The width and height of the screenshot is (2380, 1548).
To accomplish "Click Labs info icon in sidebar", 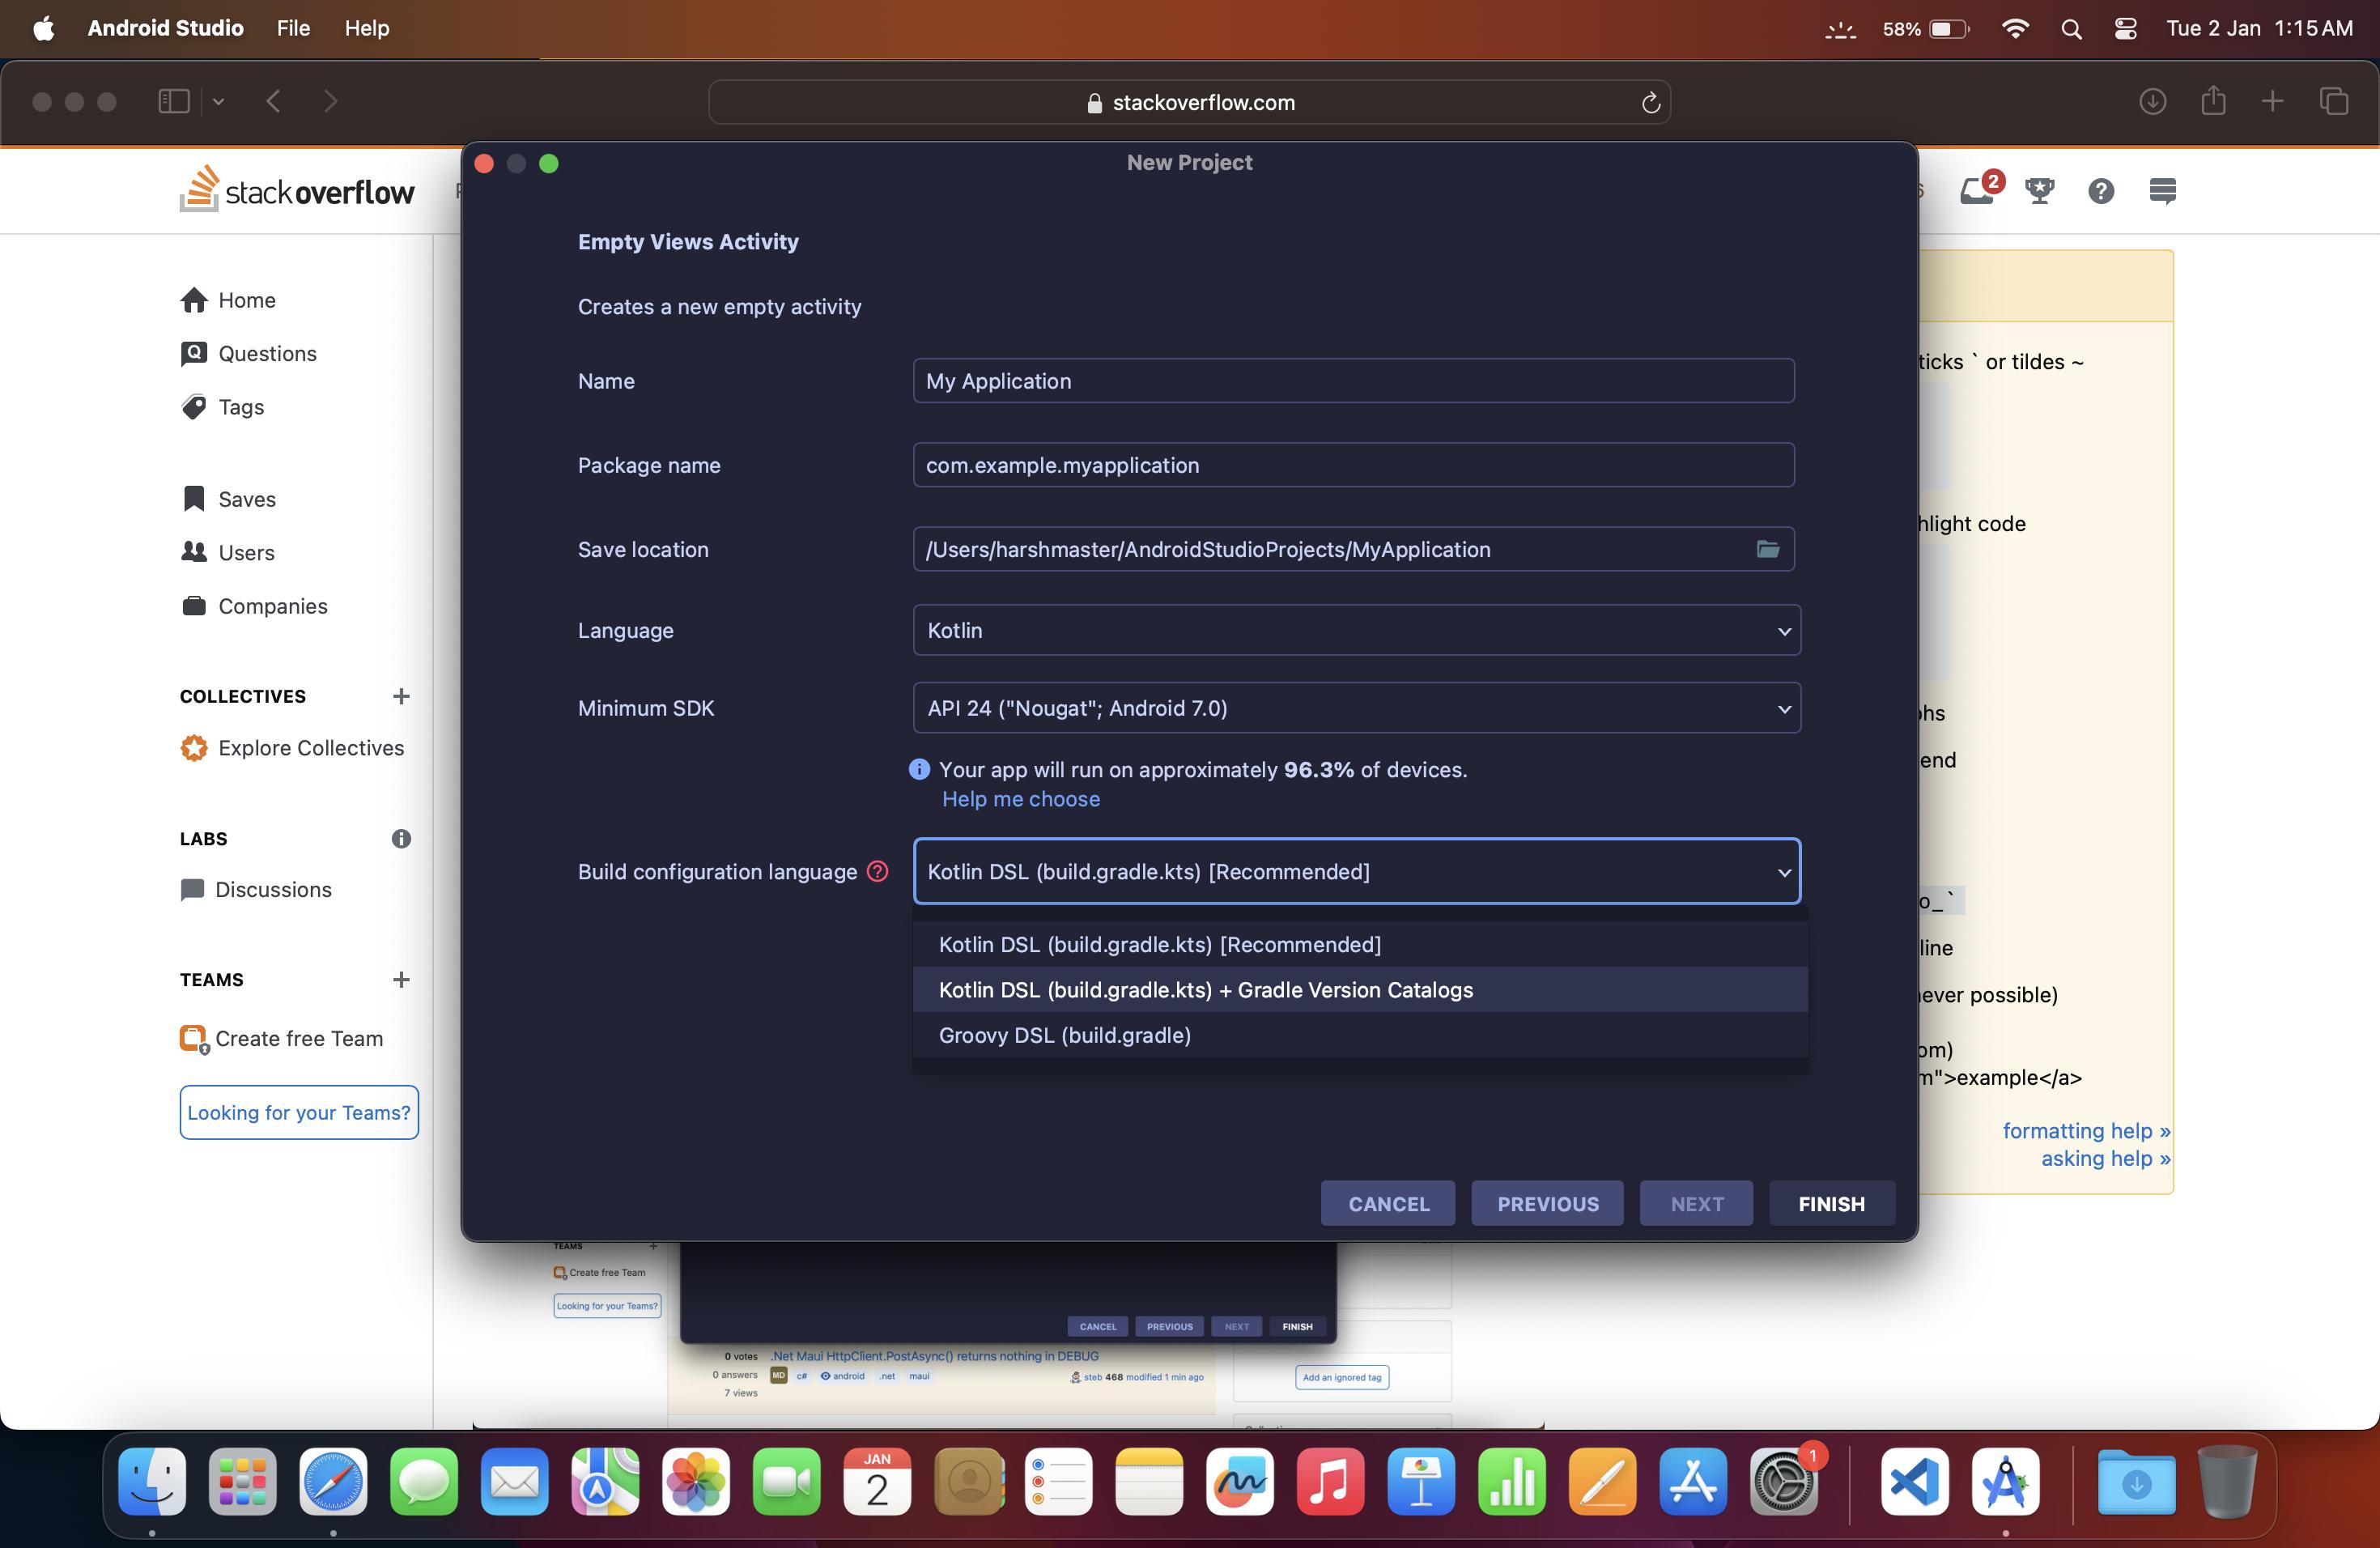I will tap(401, 839).
